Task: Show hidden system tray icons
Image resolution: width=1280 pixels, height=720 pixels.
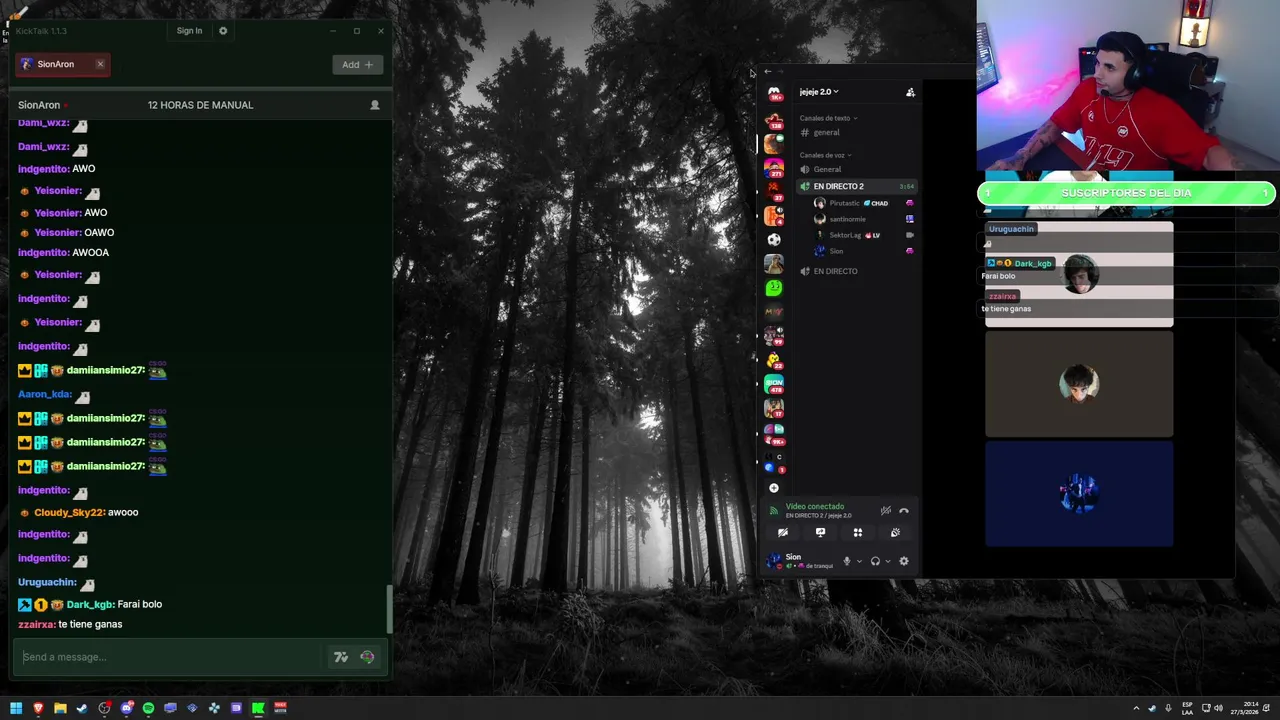Action: pyautogui.click(x=1136, y=709)
